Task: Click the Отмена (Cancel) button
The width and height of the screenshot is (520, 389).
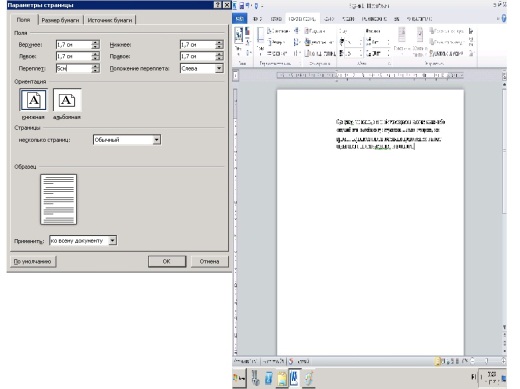Action: (x=209, y=261)
